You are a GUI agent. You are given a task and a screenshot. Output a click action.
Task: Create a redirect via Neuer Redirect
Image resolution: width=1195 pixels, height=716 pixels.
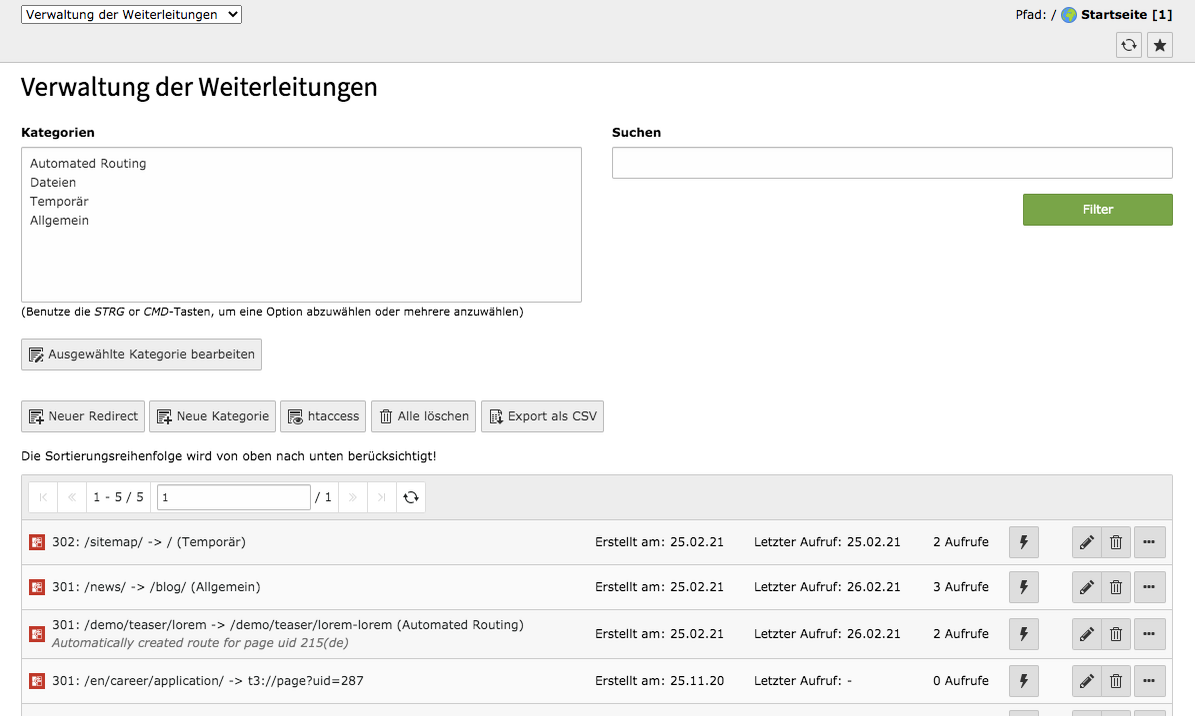coord(83,416)
